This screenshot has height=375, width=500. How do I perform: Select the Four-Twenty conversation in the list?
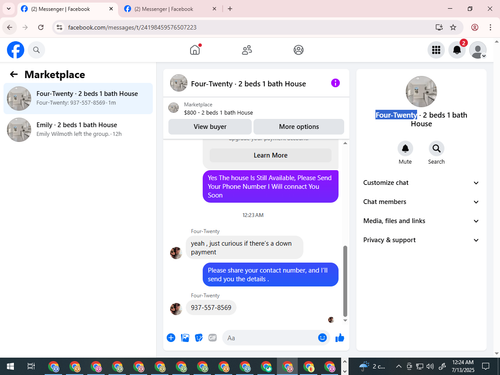coord(78,98)
